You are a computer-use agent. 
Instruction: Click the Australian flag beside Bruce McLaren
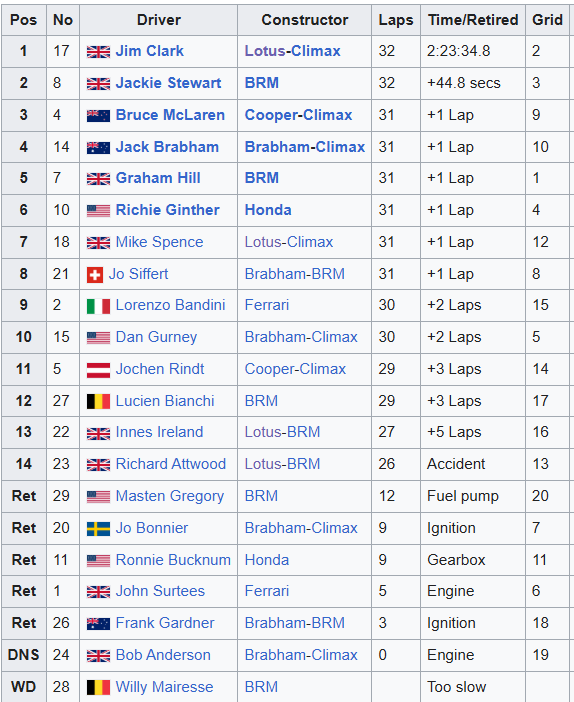pyautogui.click(x=98, y=116)
